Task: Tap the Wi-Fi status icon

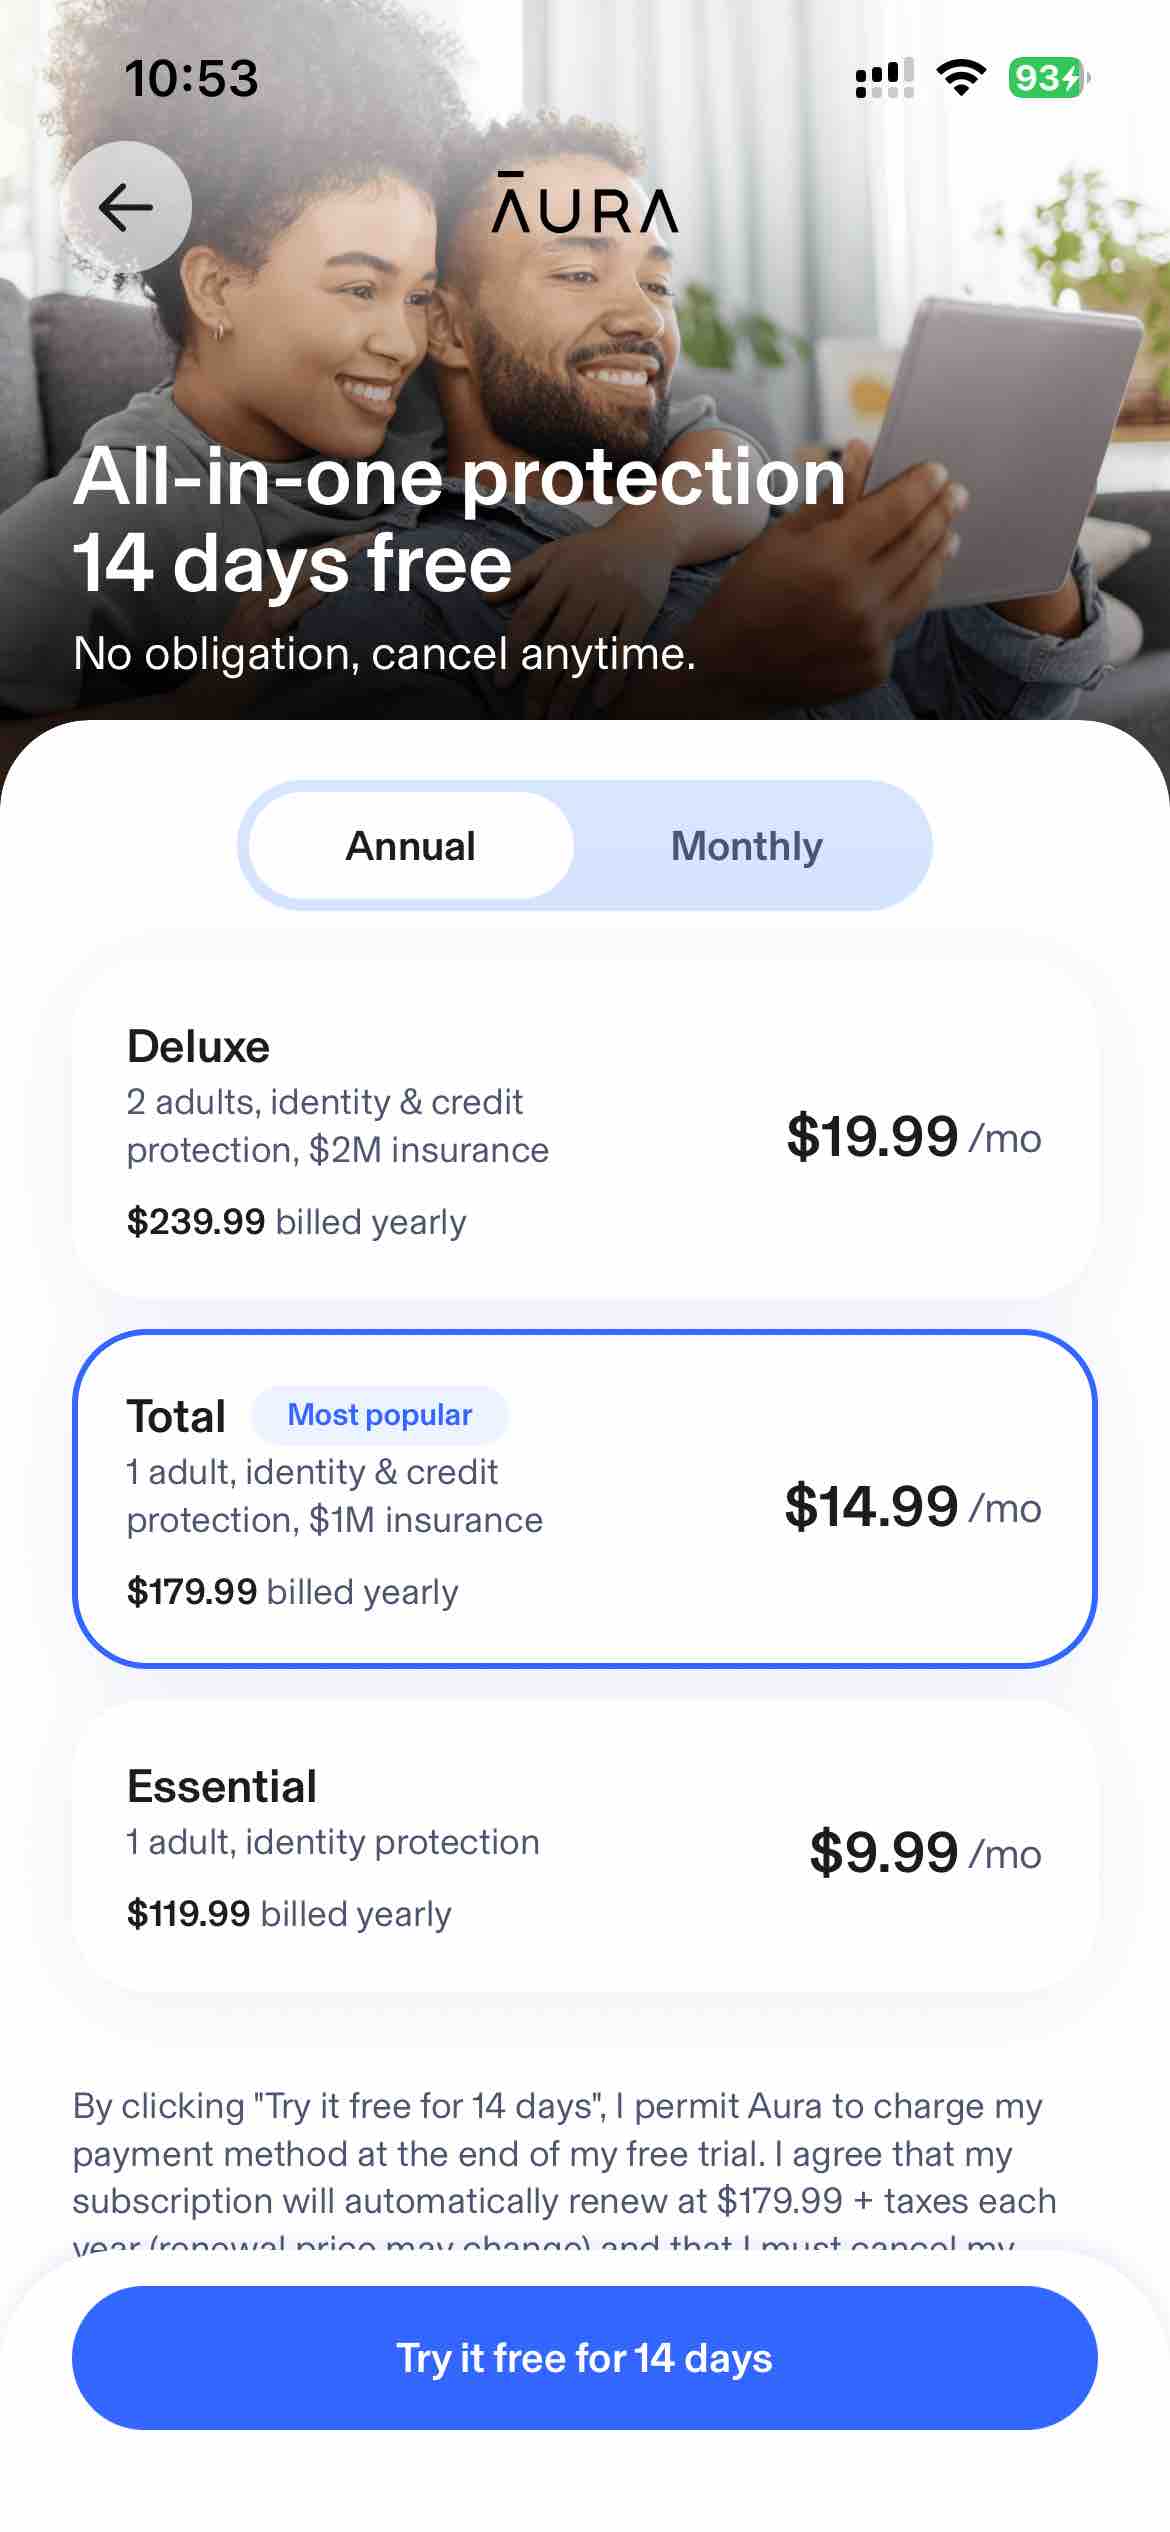Action: tap(961, 77)
